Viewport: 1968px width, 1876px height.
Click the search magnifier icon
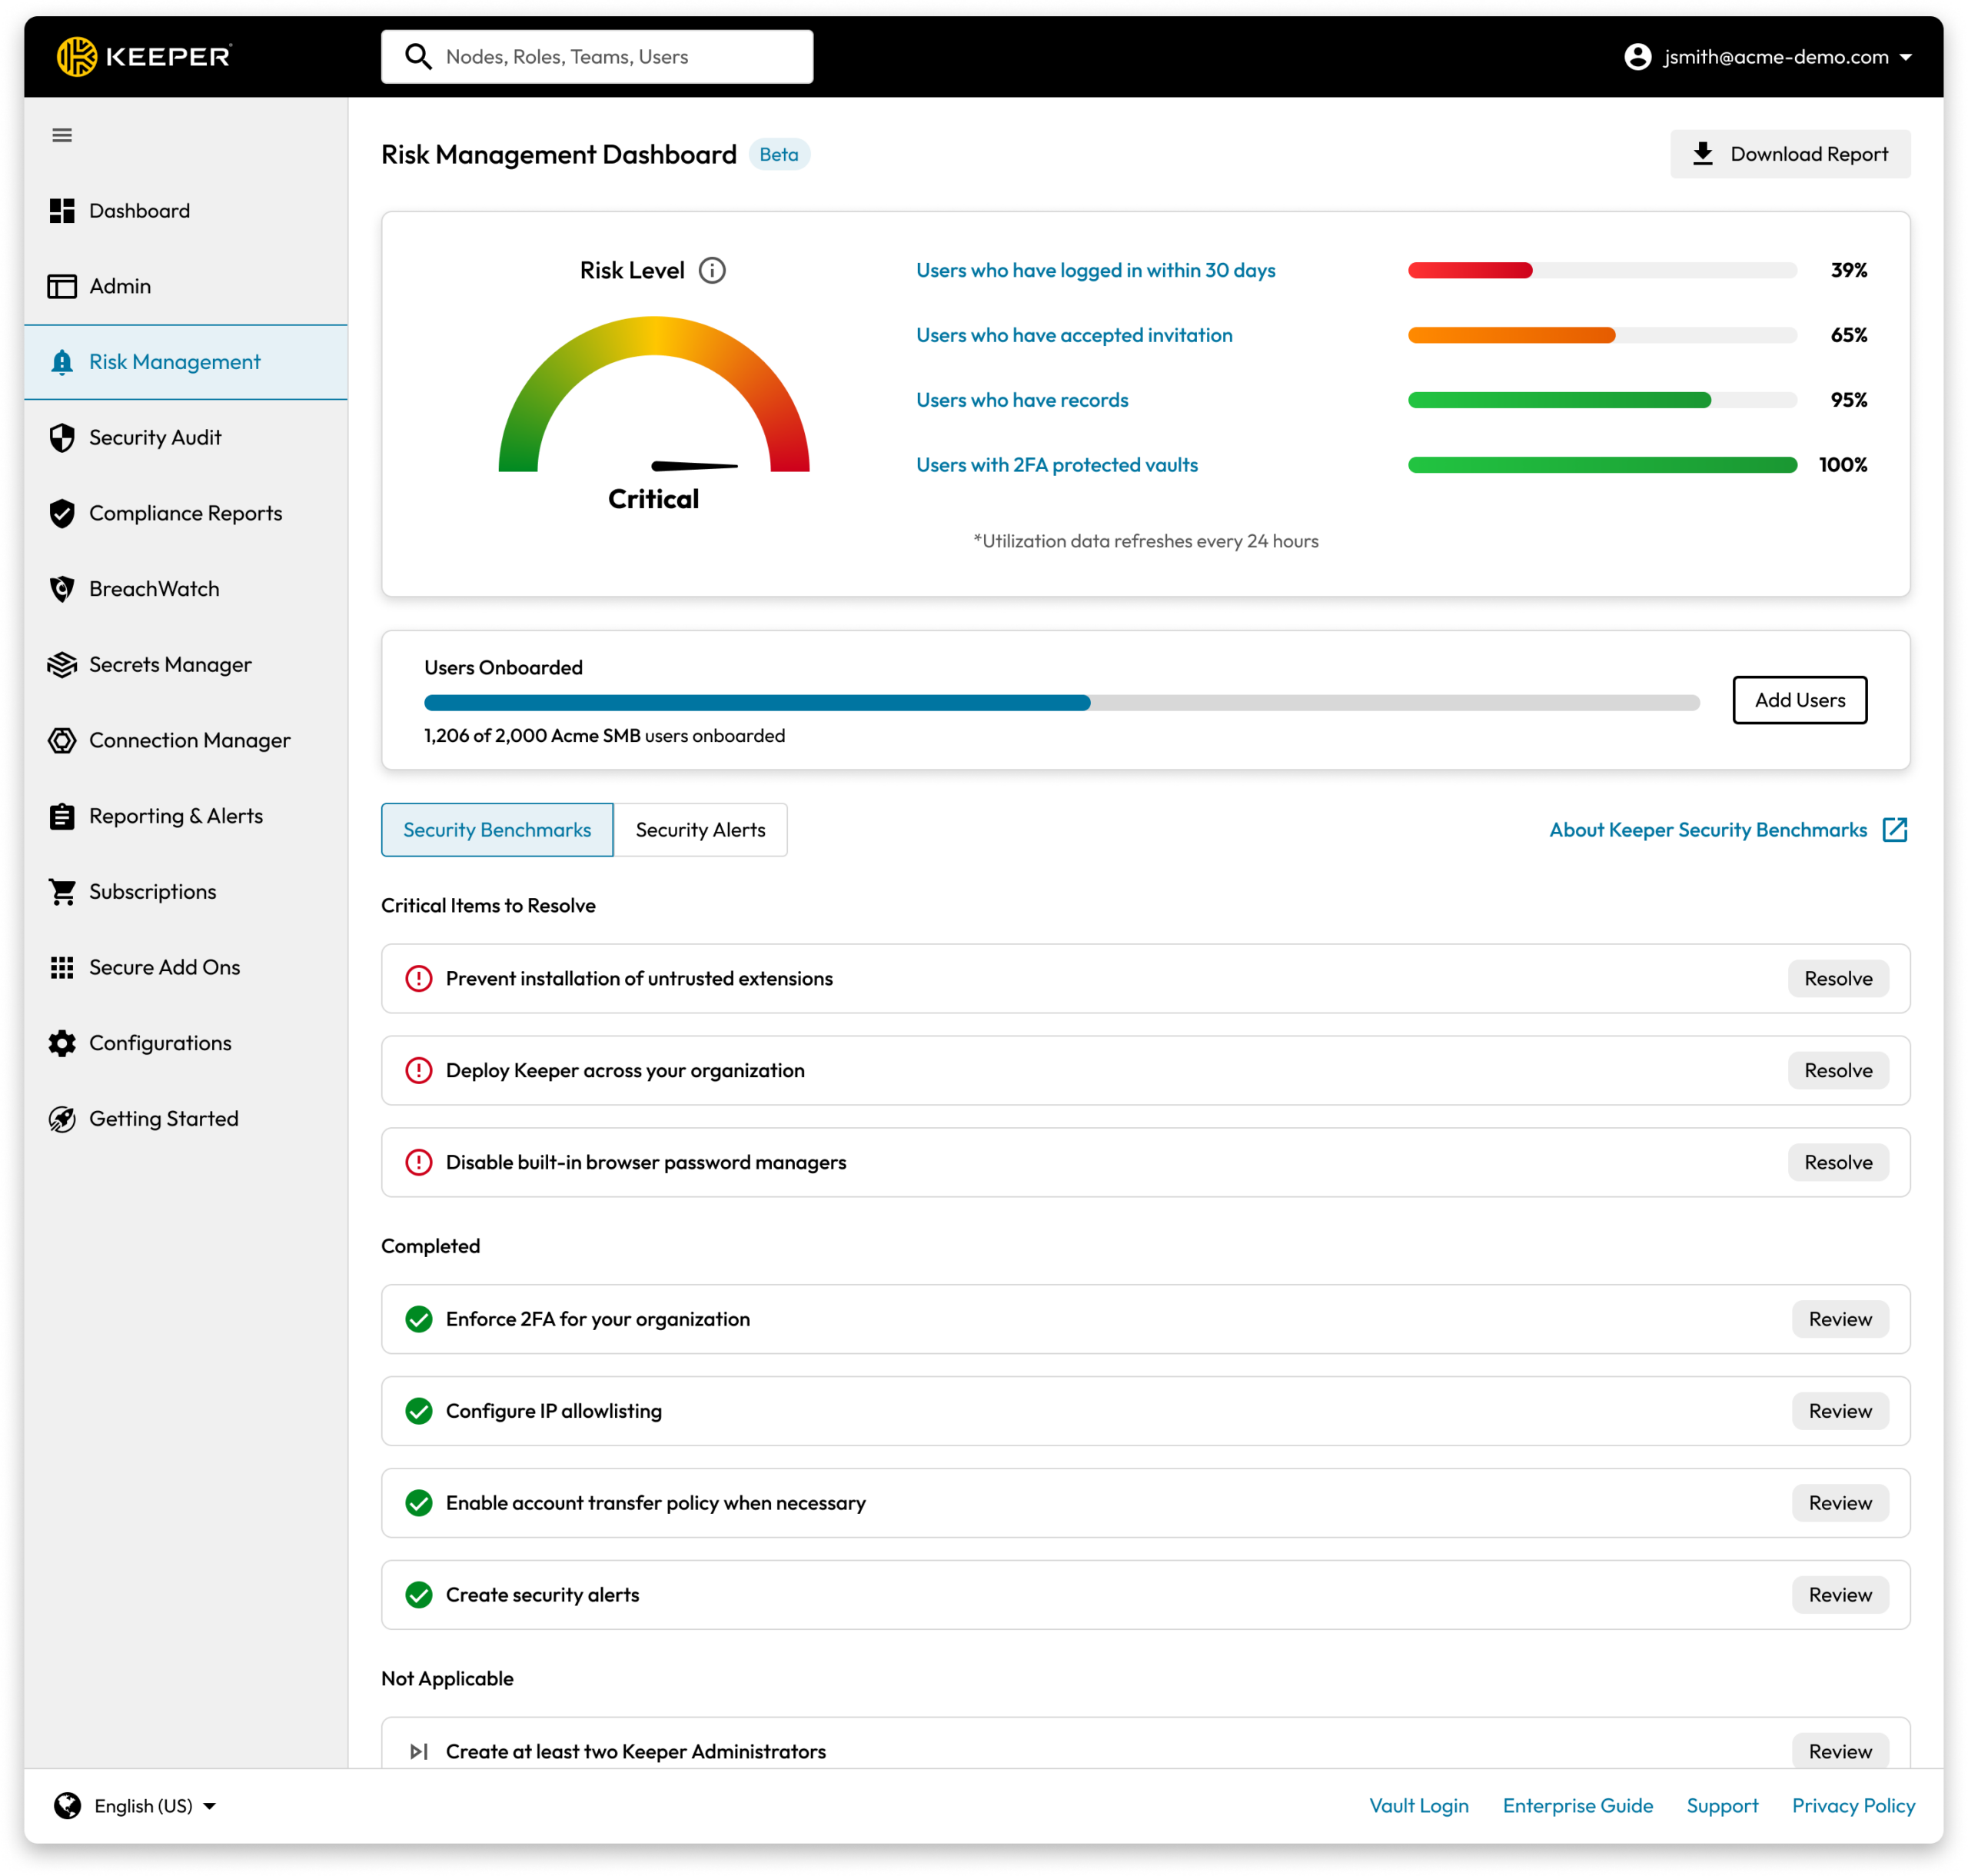(x=418, y=56)
